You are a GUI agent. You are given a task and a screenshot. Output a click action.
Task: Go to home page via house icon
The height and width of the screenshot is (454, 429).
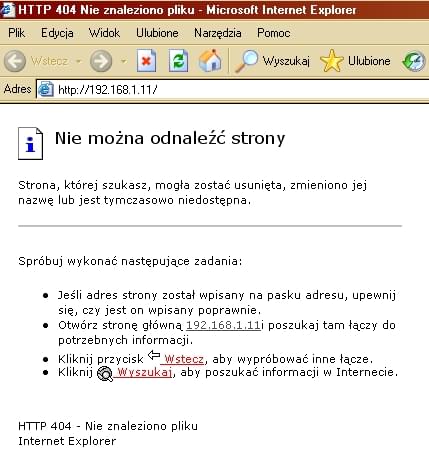tap(210, 61)
